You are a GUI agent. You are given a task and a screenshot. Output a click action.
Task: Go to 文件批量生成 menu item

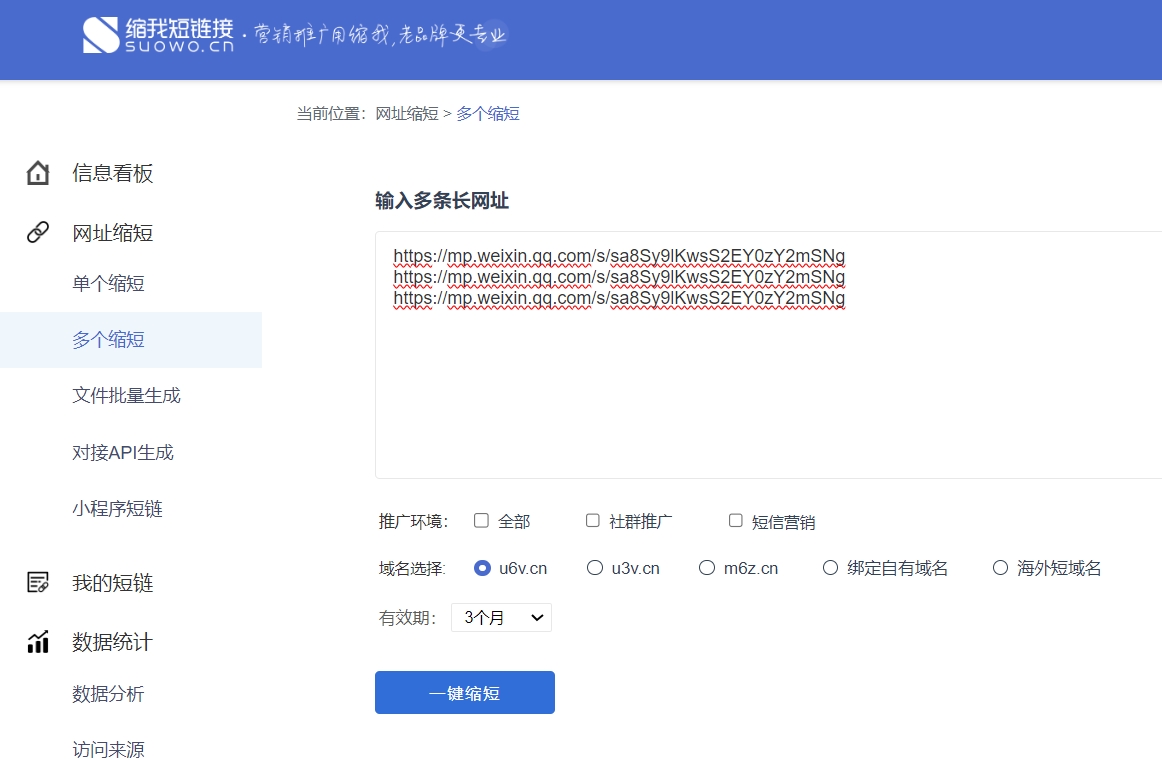point(126,396)
